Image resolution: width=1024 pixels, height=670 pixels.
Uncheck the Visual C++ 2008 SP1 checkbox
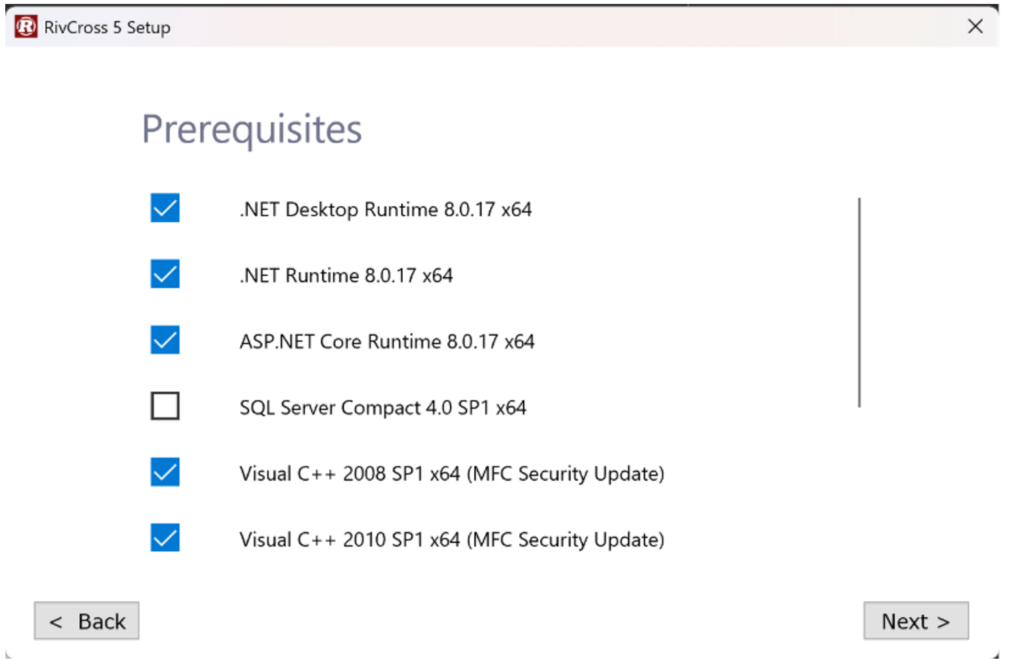click(x=165, y=472)
